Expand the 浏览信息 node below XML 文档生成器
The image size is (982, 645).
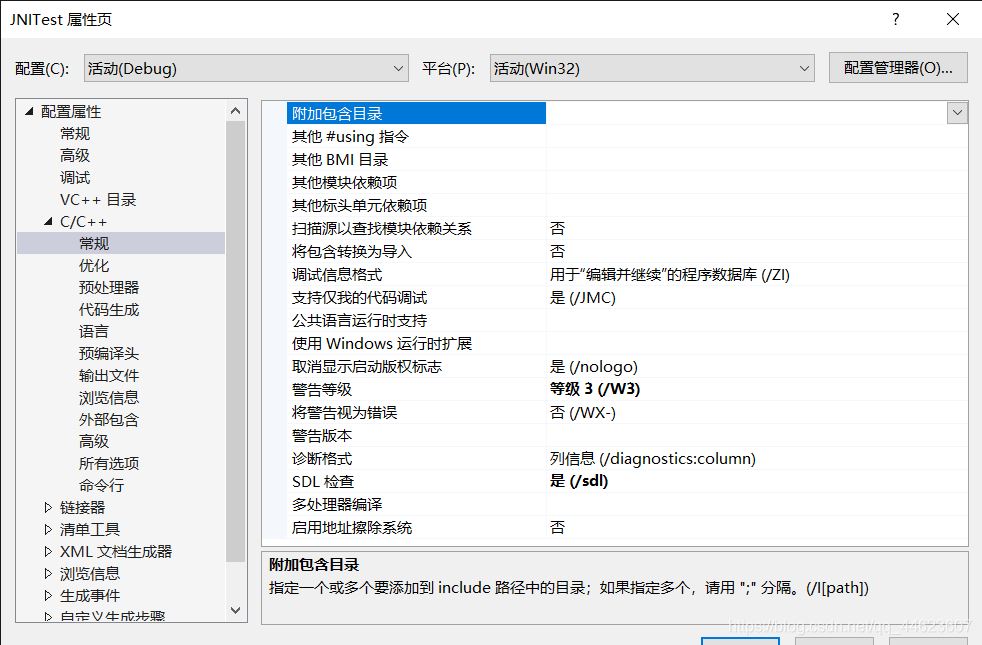(48, 573)
